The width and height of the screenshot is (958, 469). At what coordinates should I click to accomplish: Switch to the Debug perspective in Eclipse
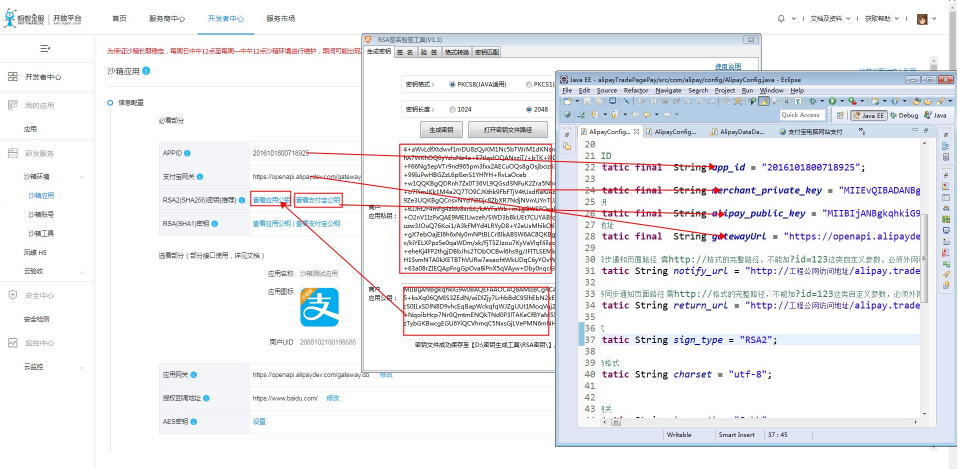(905, 115)
